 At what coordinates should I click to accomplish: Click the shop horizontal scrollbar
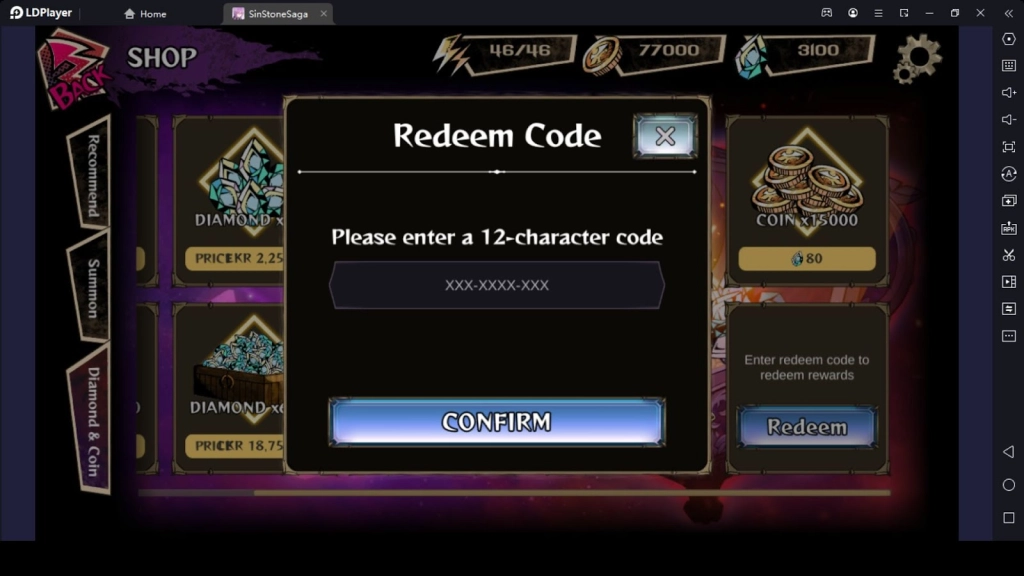coord(514,492)
